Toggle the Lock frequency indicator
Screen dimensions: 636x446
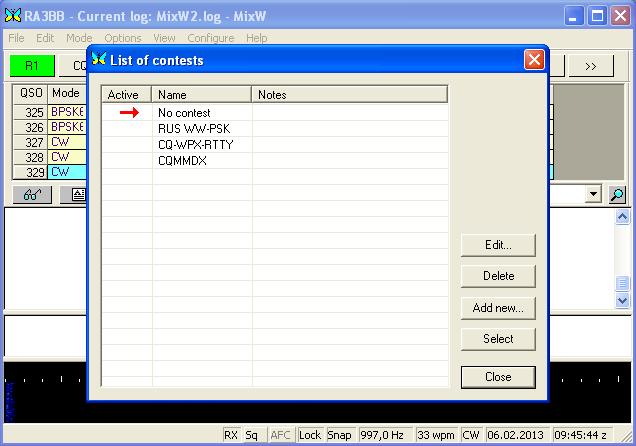pos(310,435)
